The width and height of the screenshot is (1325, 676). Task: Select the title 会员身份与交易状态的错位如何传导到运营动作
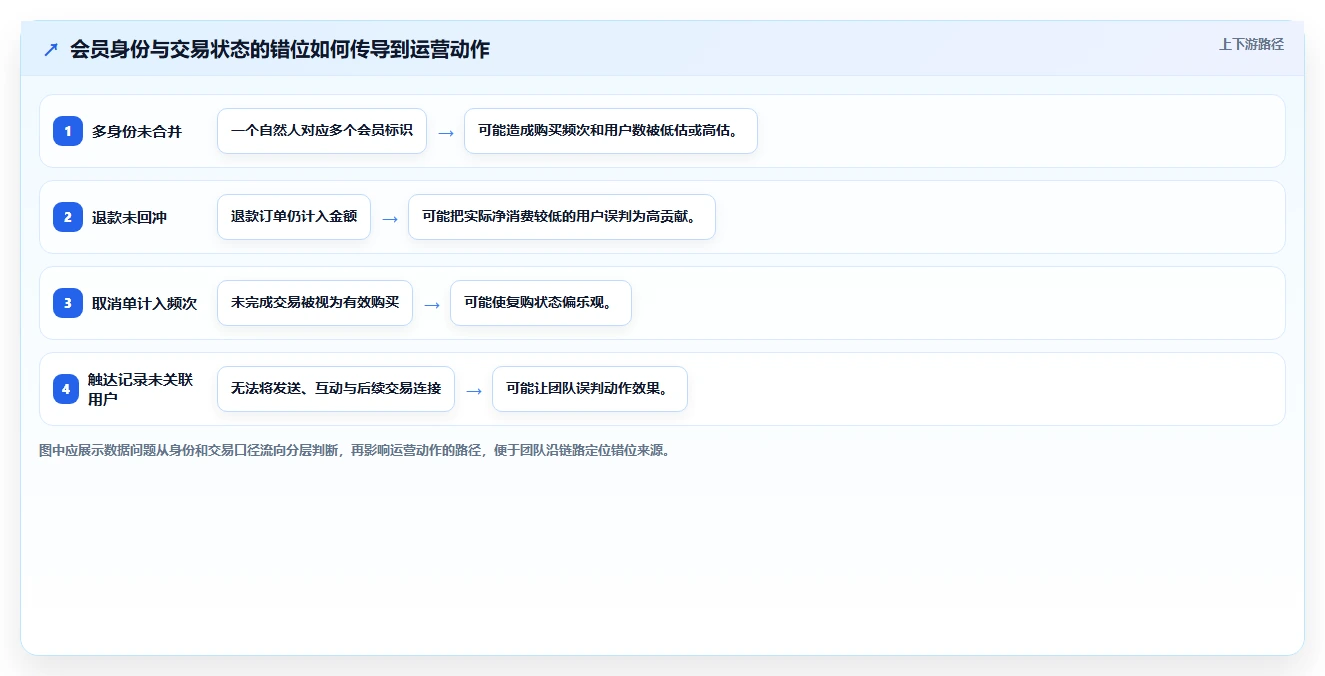[x=280, y=49]
